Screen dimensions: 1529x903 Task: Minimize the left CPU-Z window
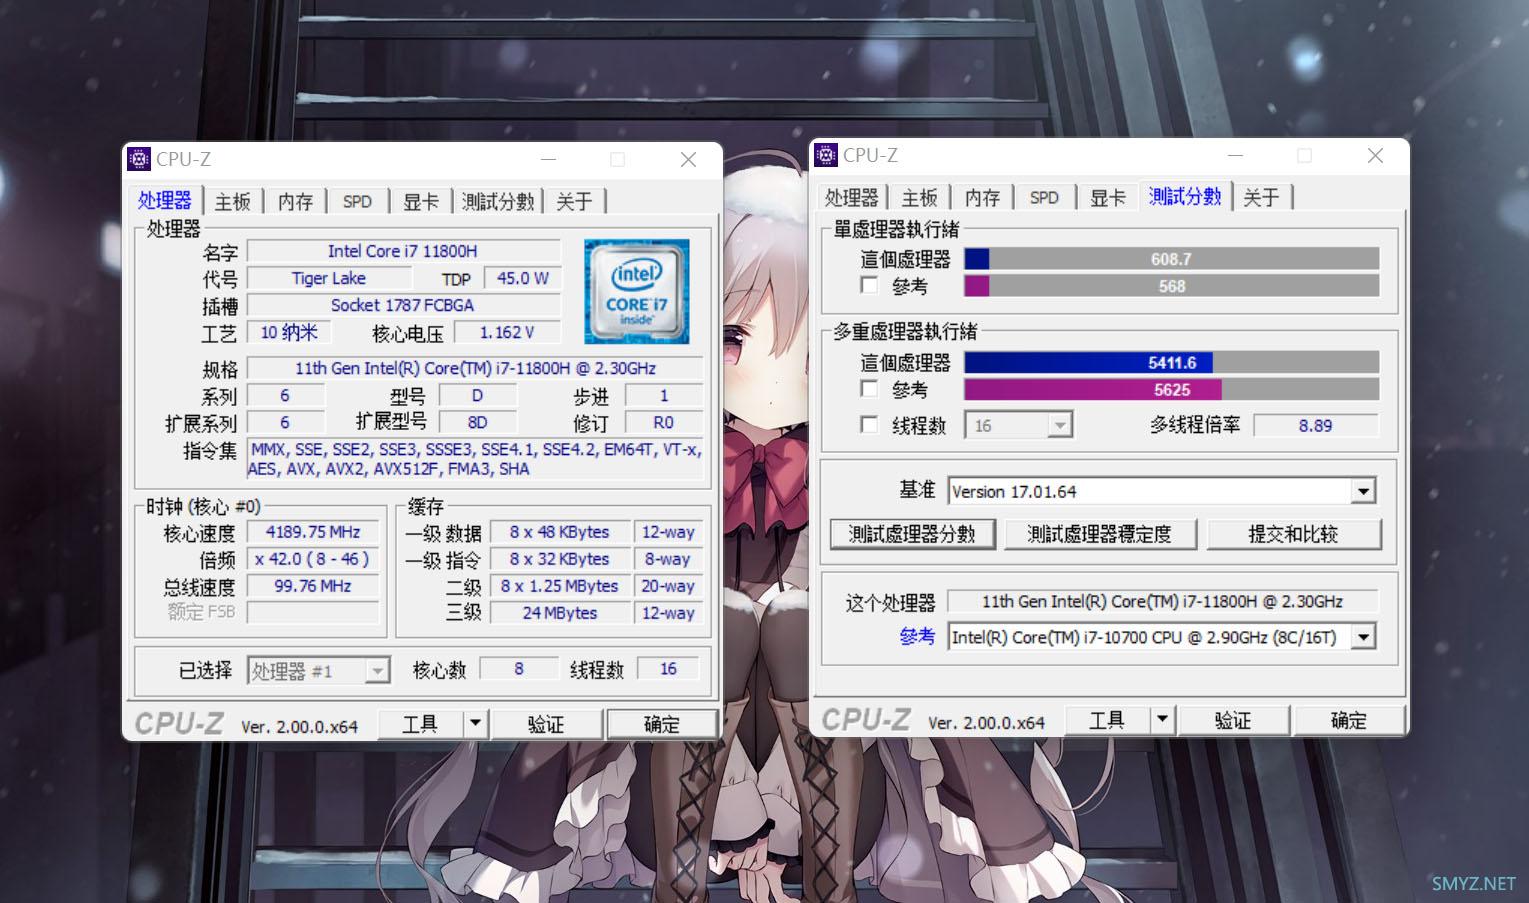click(x=549, y=160)
